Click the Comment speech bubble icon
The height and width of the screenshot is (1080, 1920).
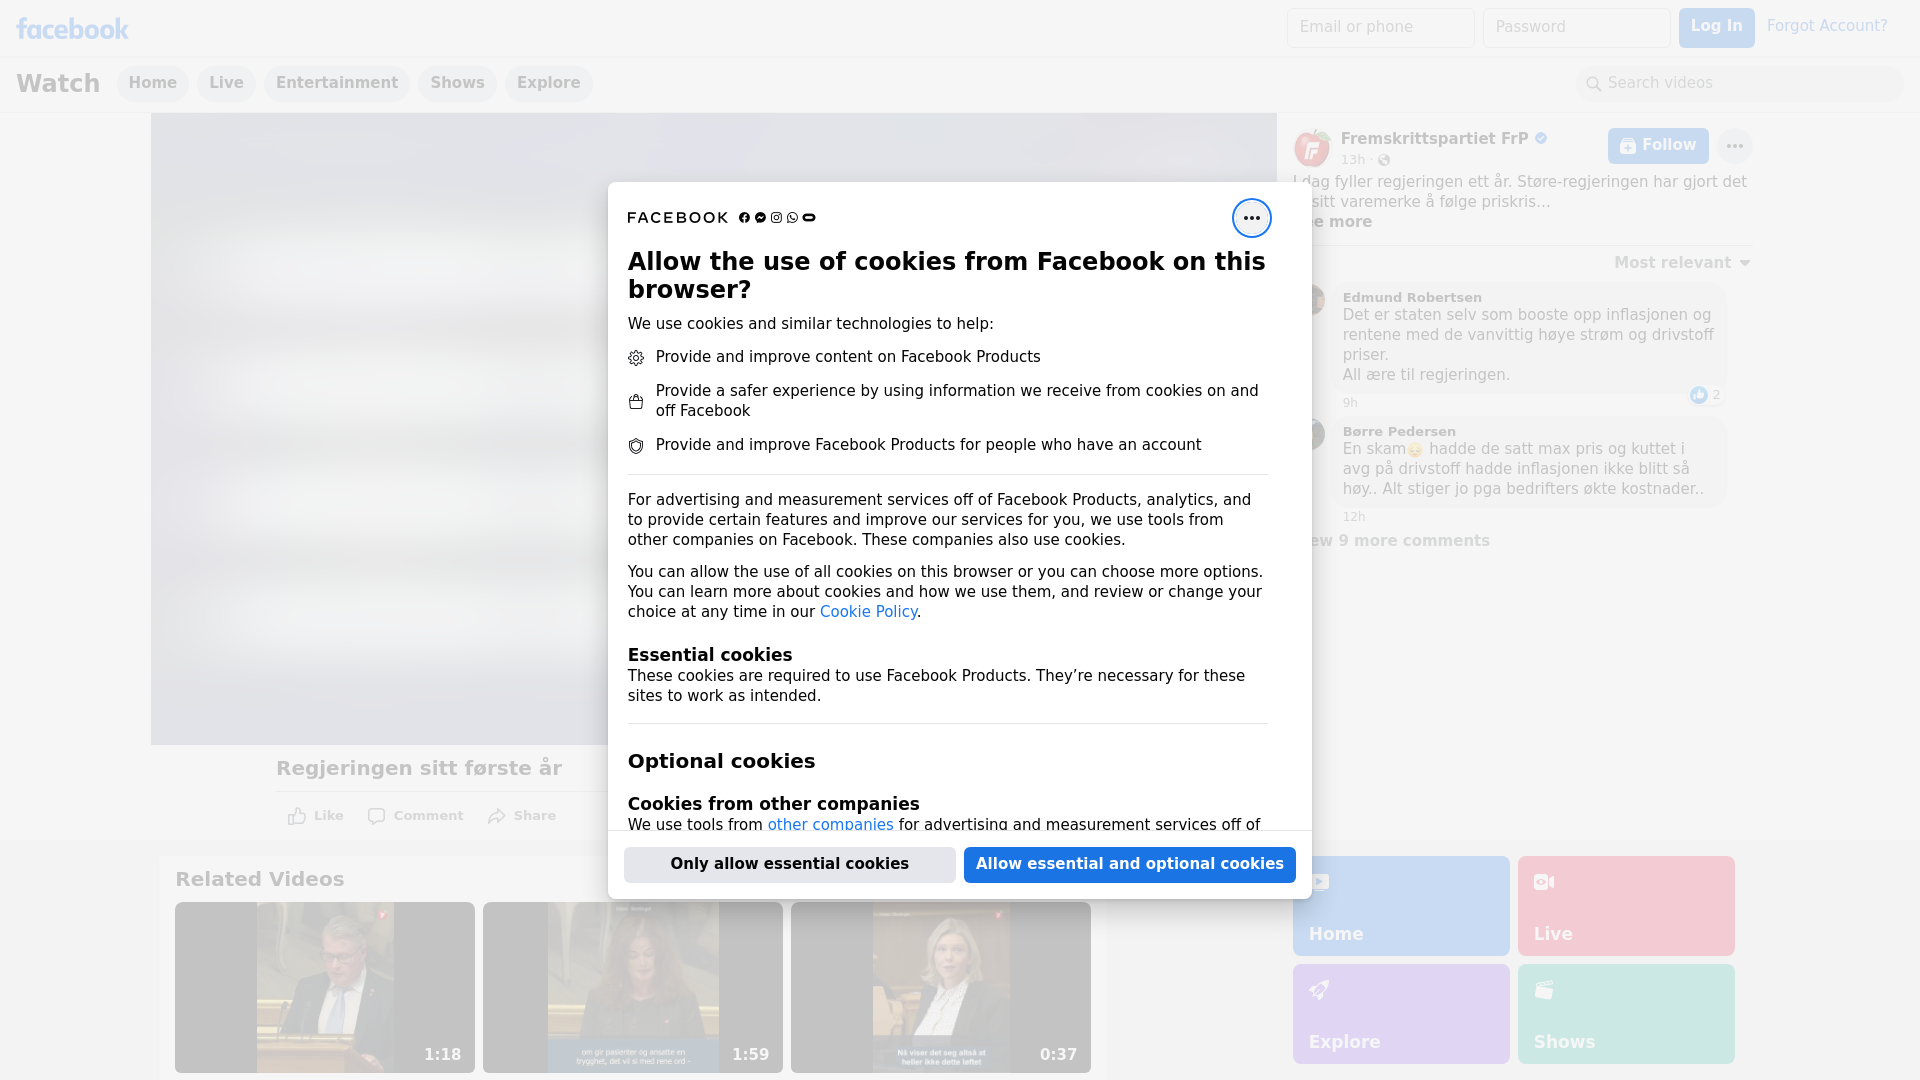click(376, 816)
